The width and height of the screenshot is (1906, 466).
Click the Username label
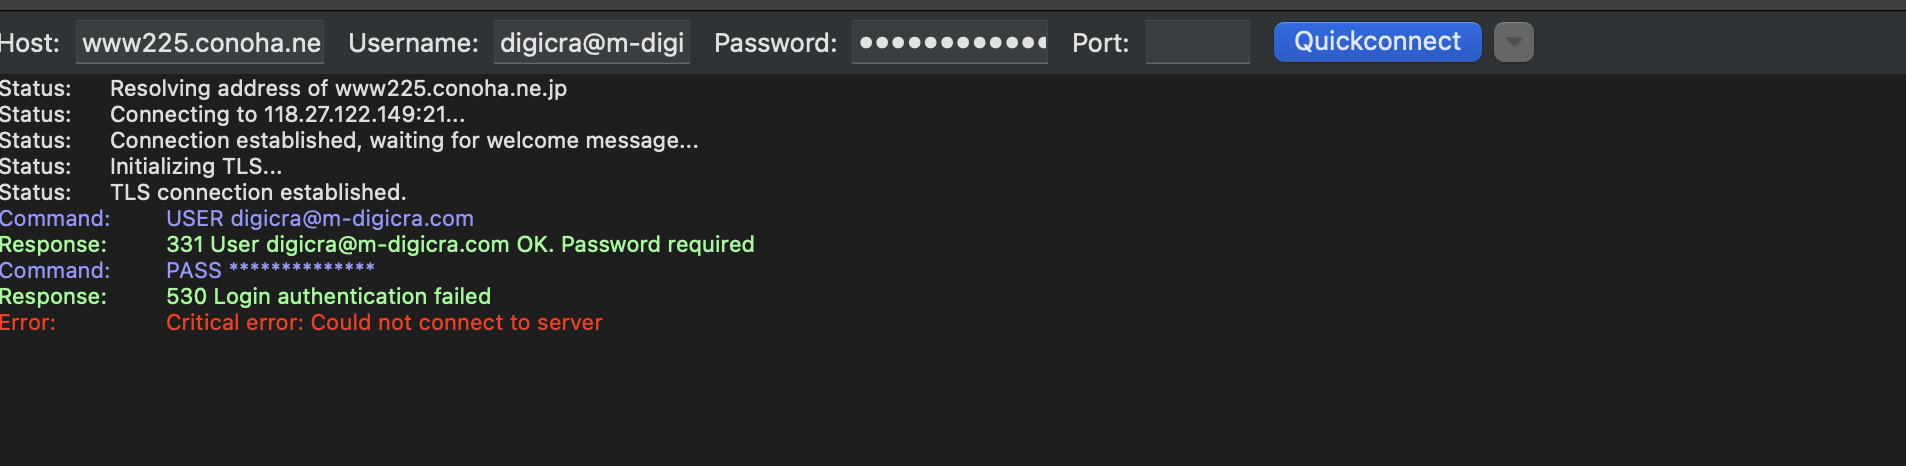413,43
